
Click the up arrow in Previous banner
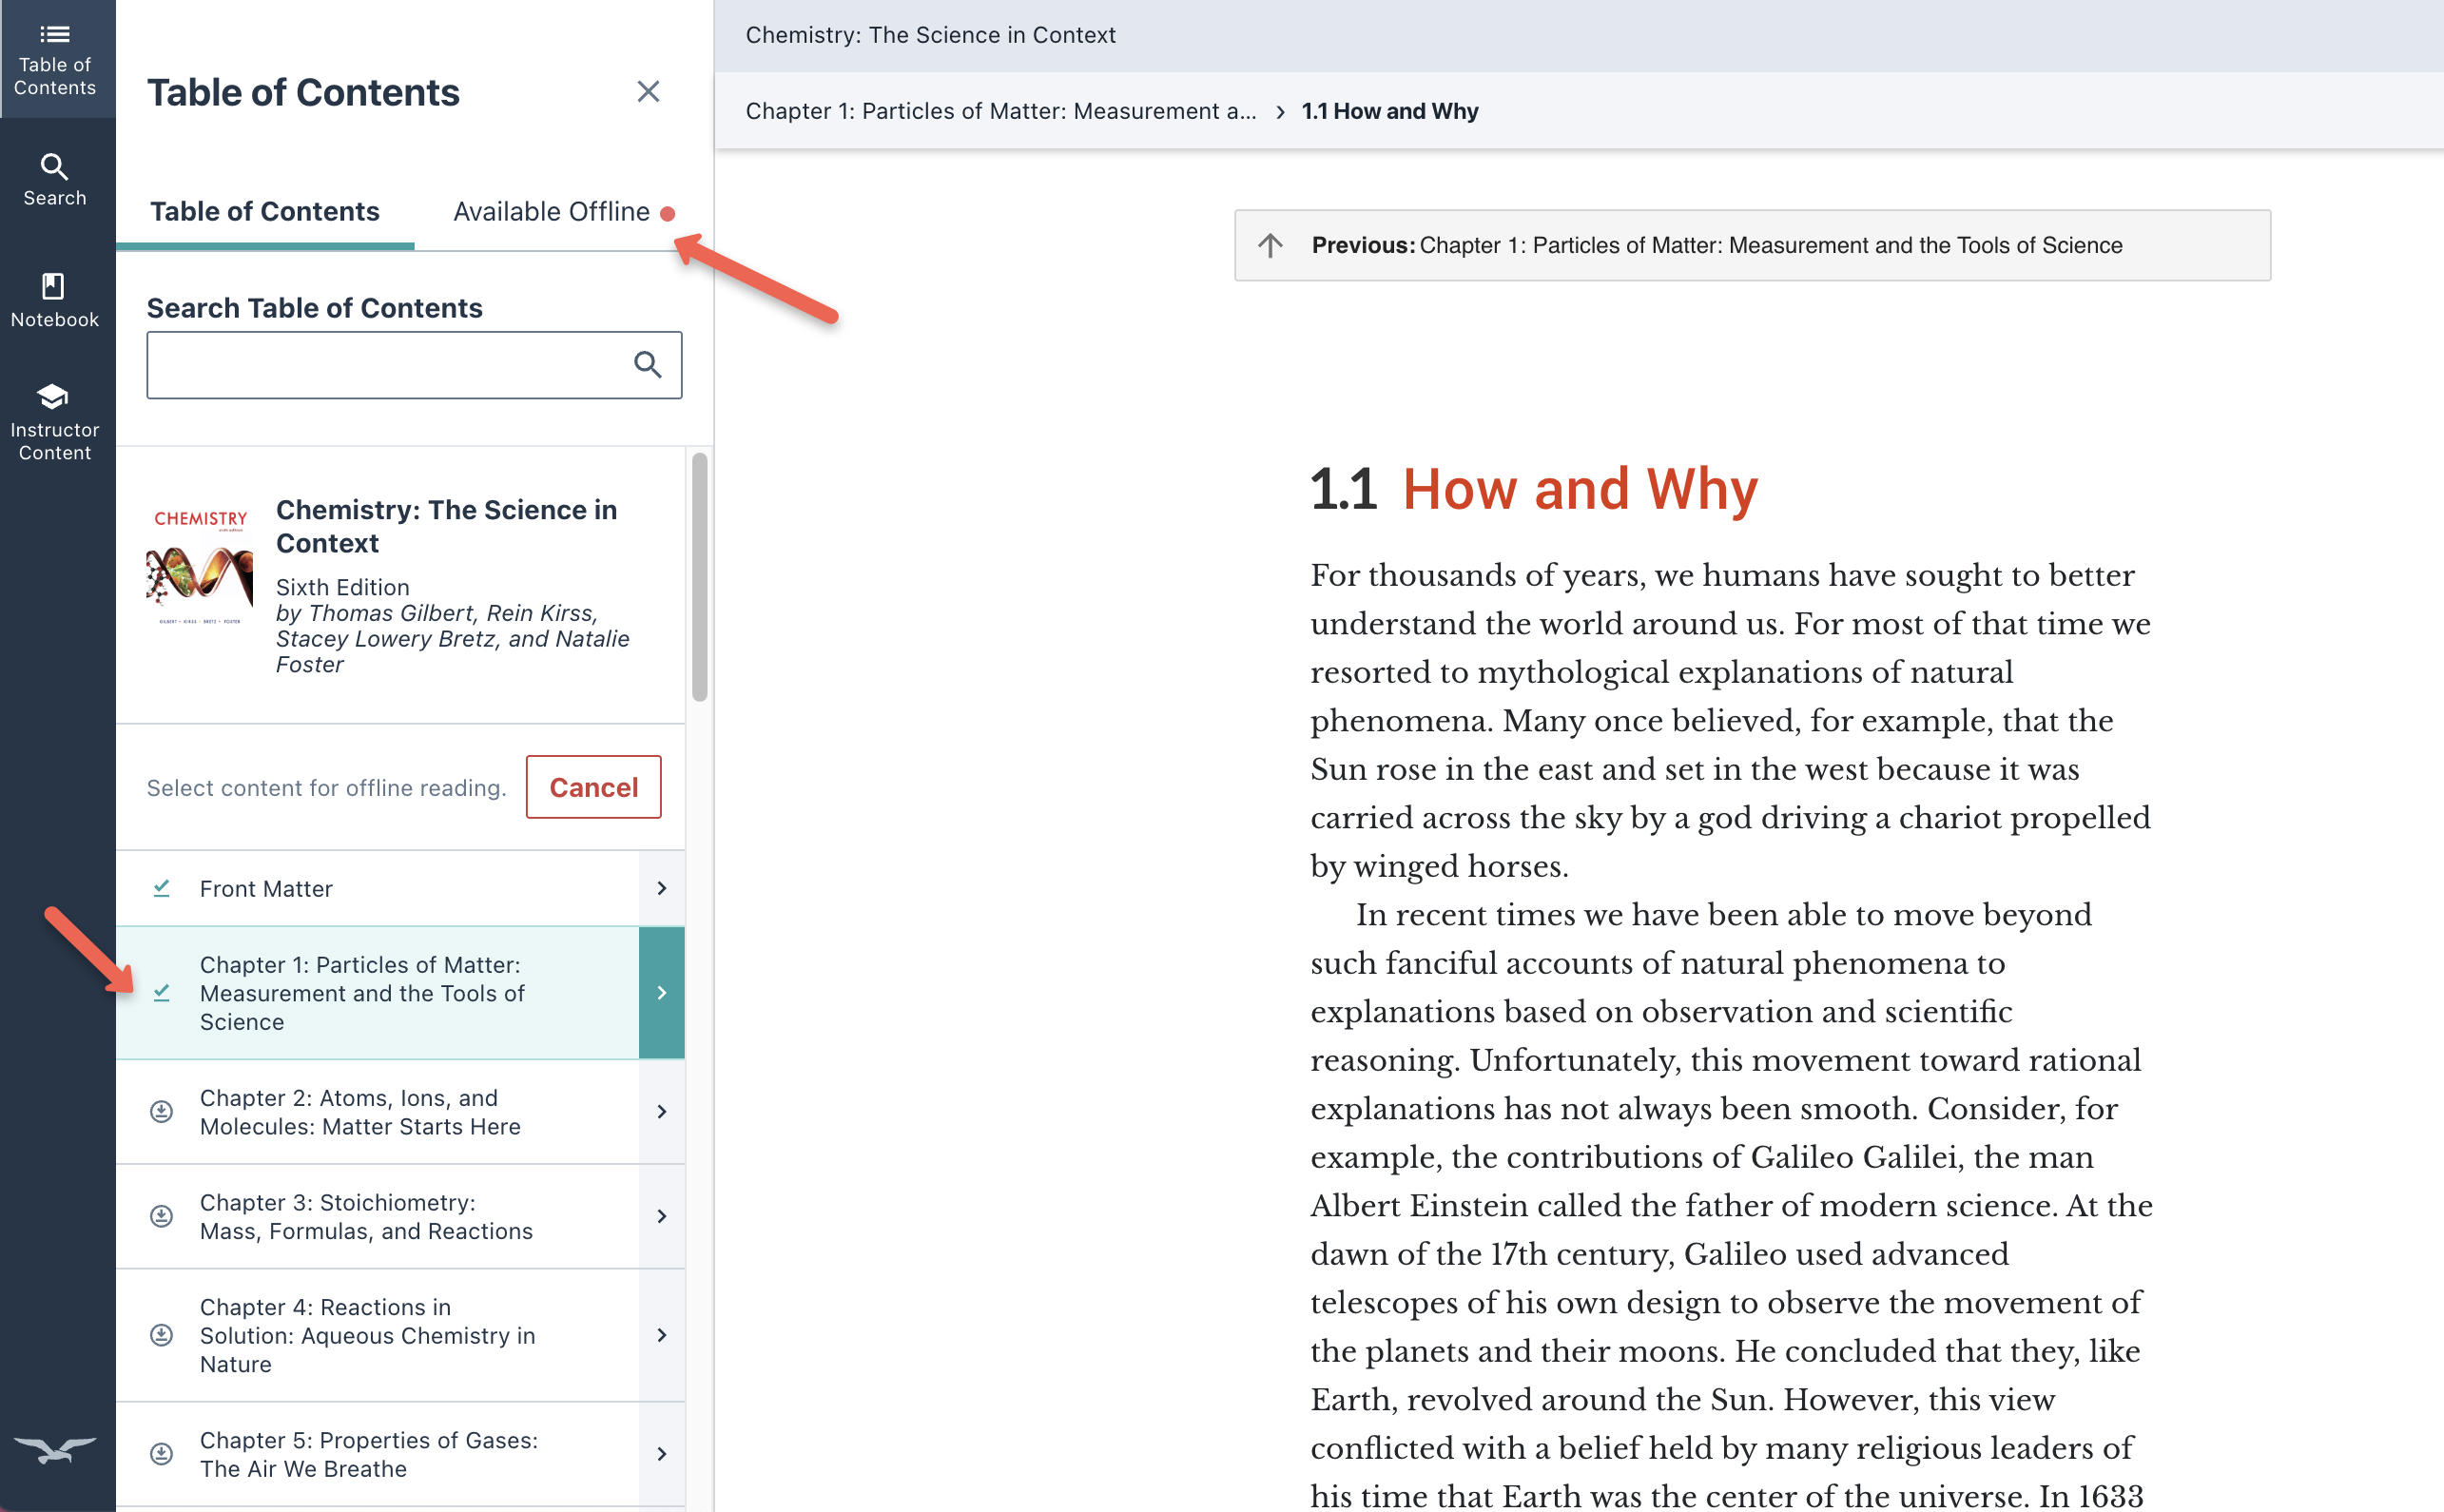pos(1270,245)
